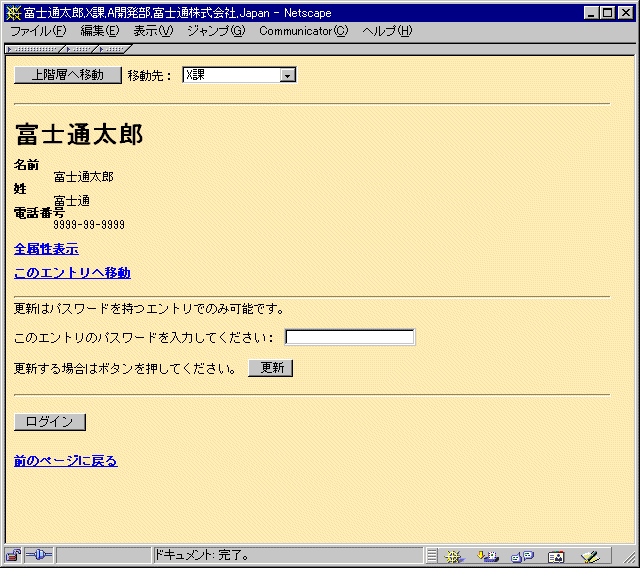The width and height of the screenshot is (640, 568).
Task: Click the component bar grip handle
Action: click(x=431, y=556)
